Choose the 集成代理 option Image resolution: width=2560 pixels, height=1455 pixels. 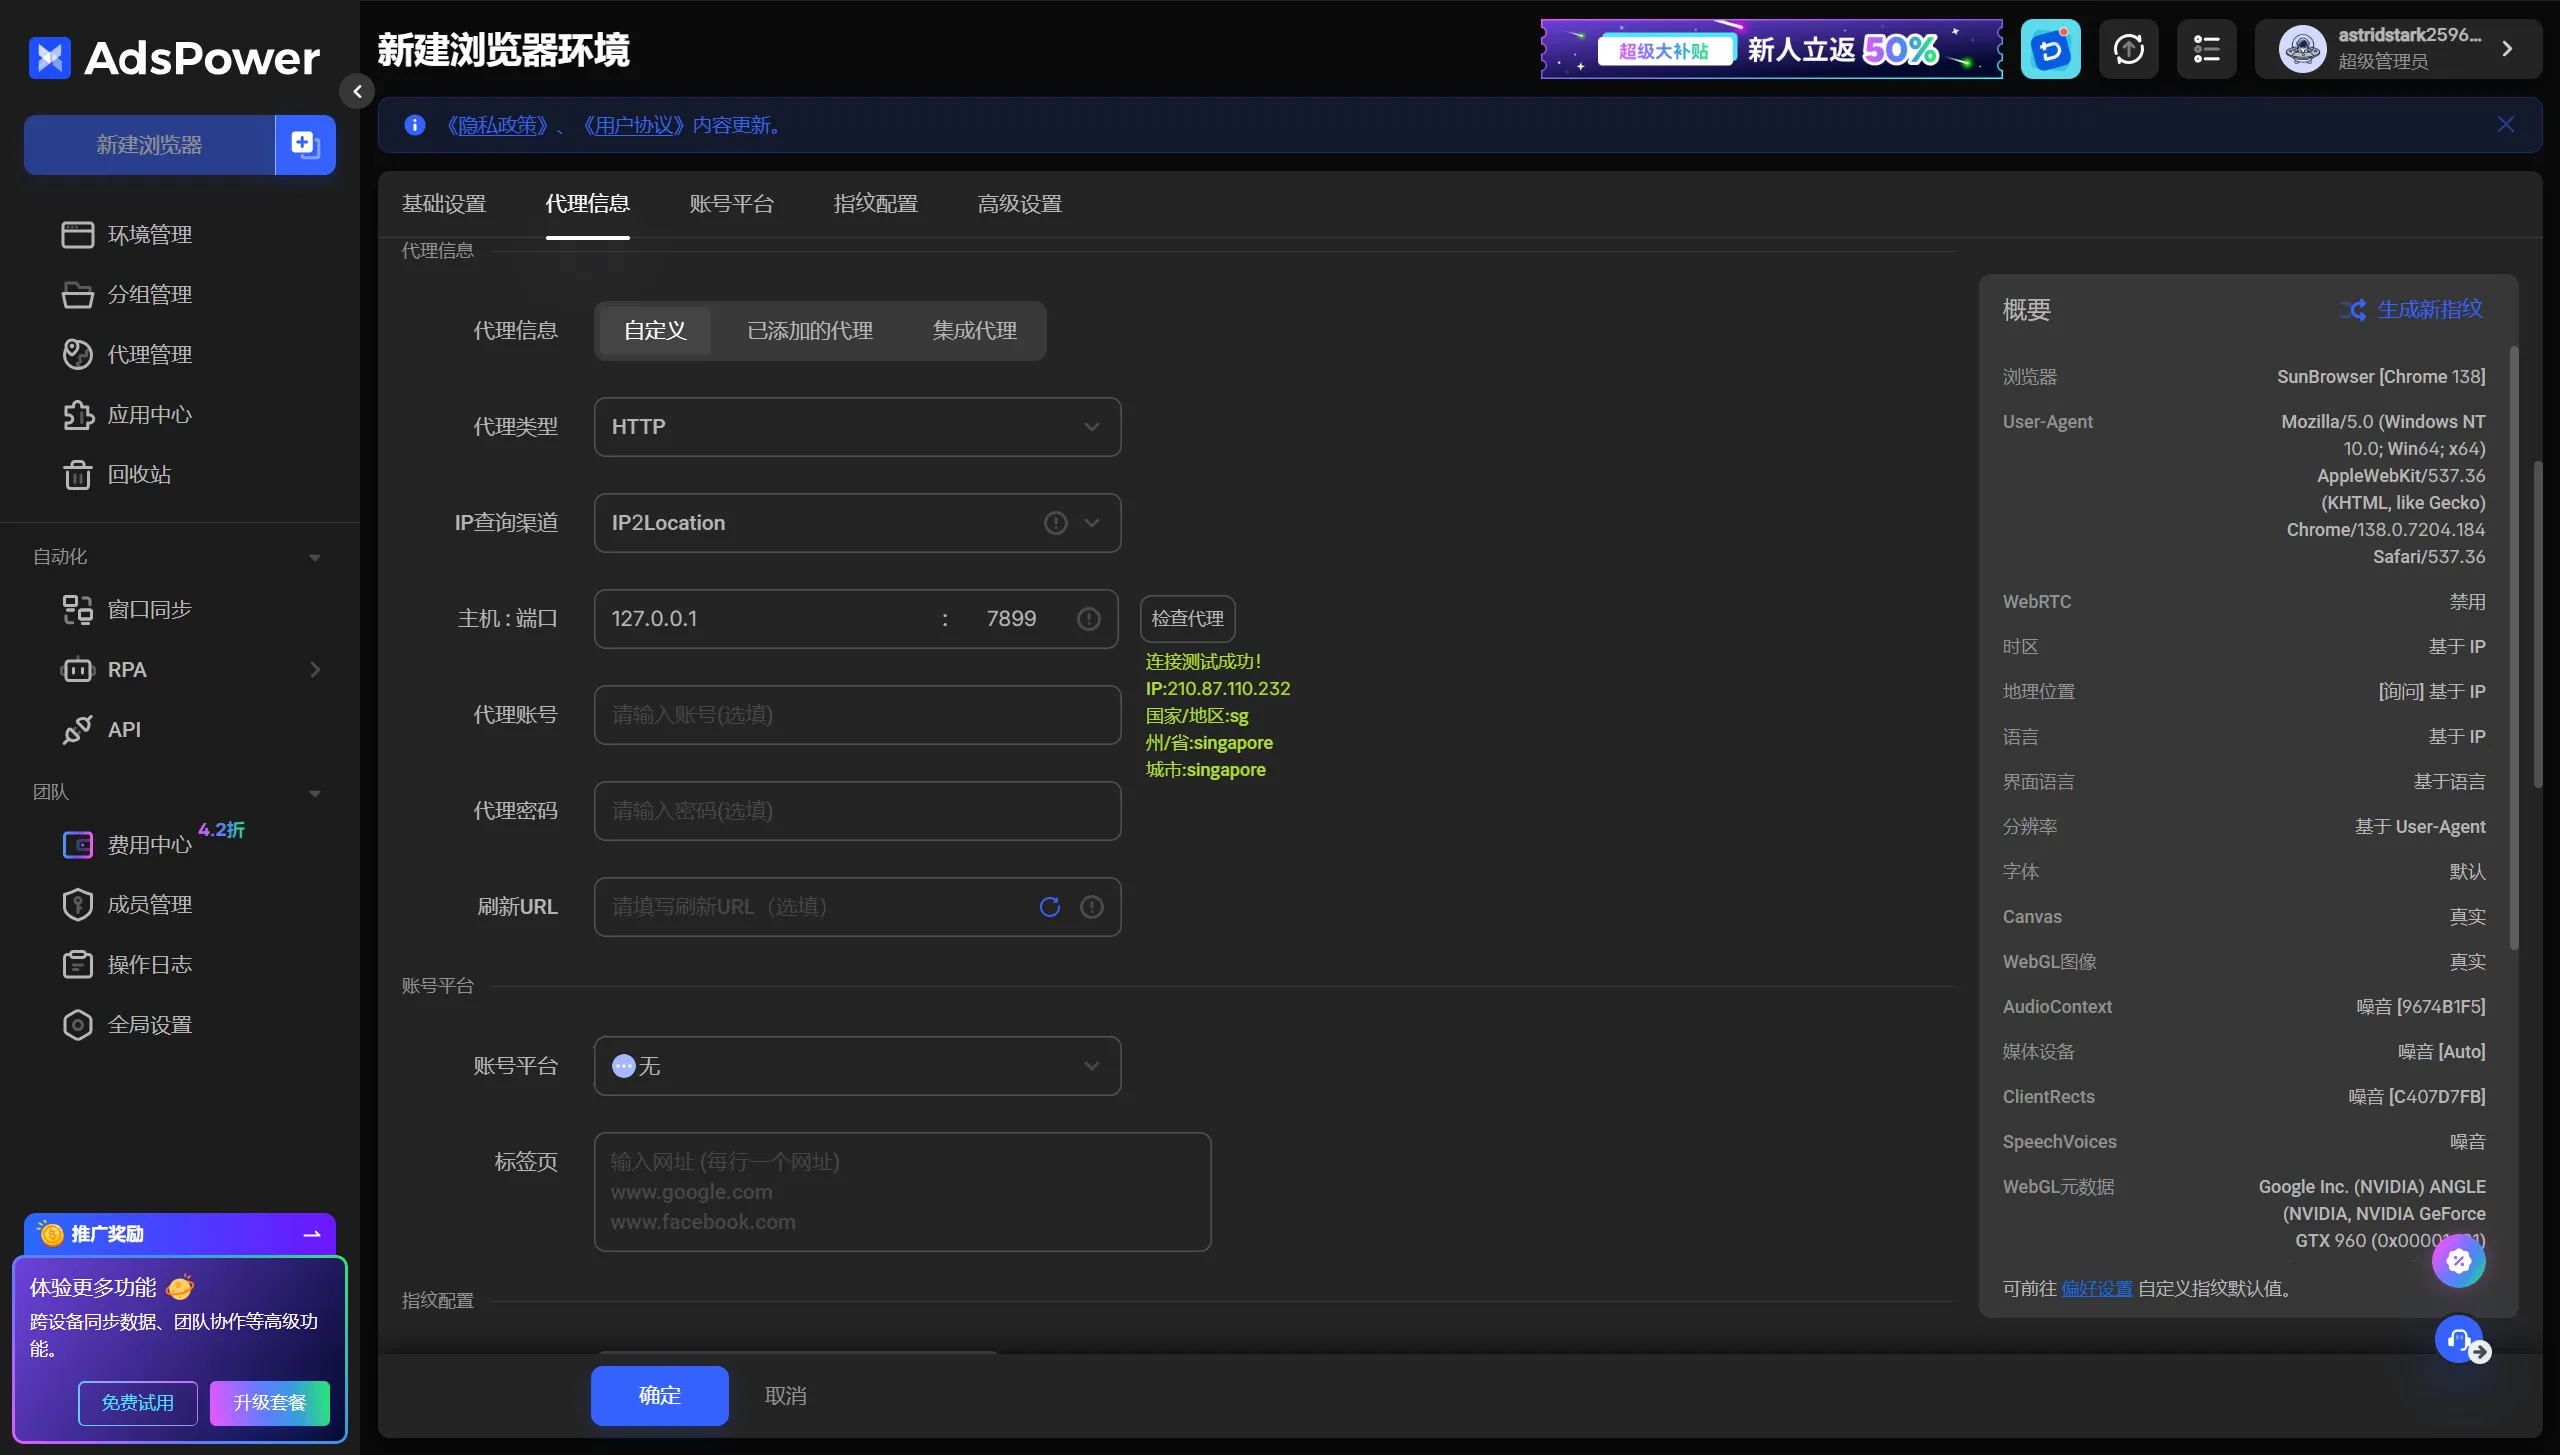(x=974, y=331)
